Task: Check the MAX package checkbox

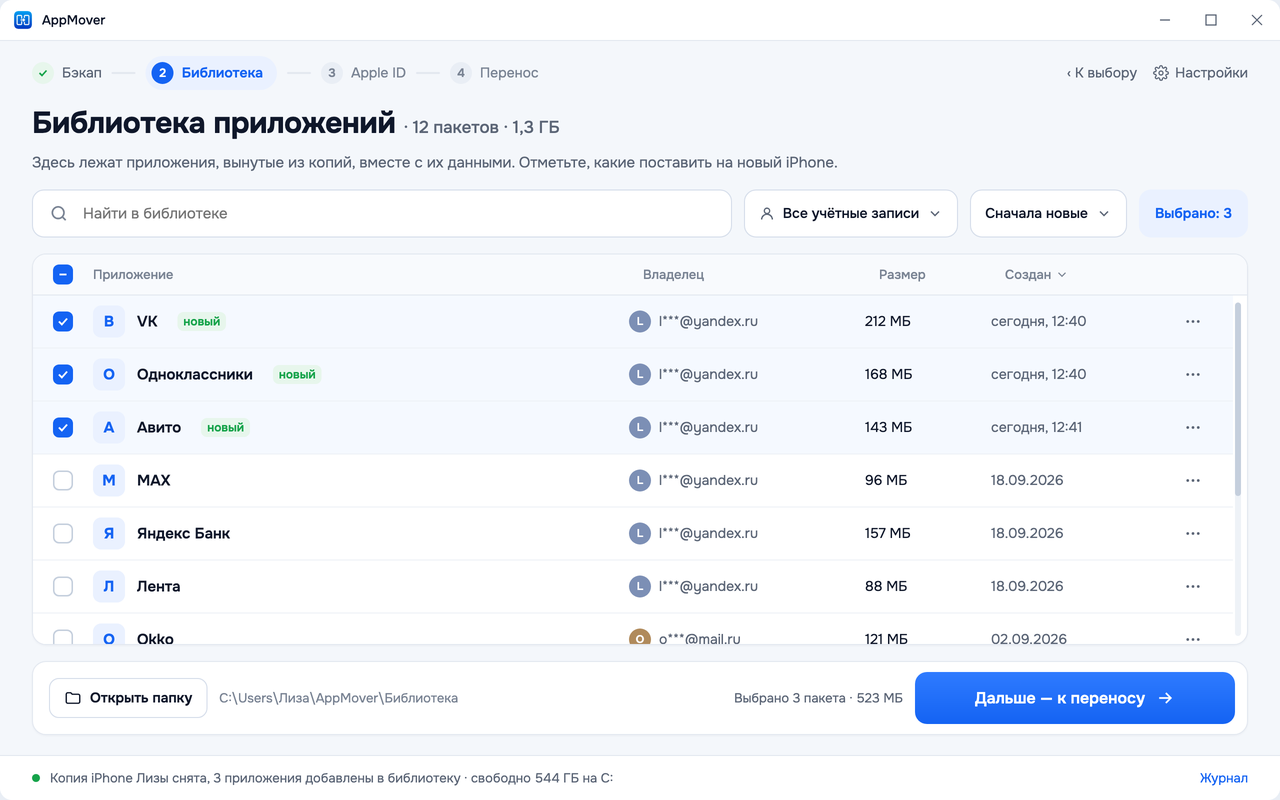Action: [x=63, y=481]
